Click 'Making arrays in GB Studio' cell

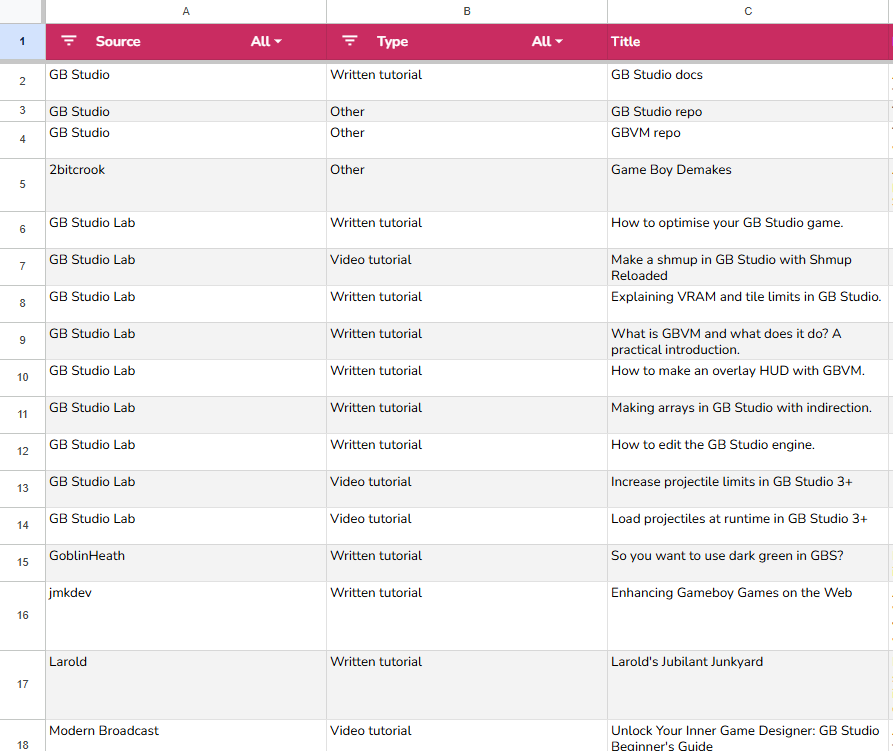(748, 415)
